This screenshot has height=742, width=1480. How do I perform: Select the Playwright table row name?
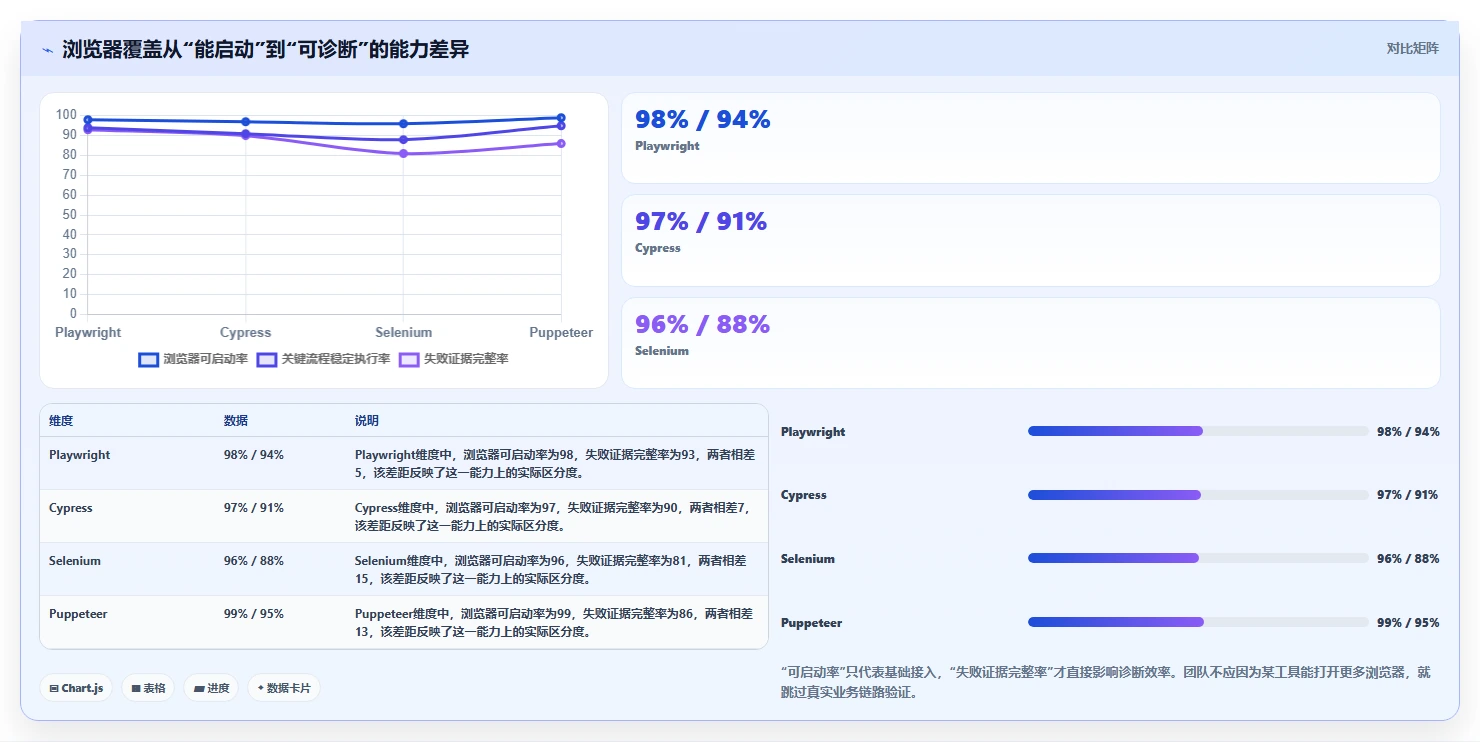(x=80, y=455)
